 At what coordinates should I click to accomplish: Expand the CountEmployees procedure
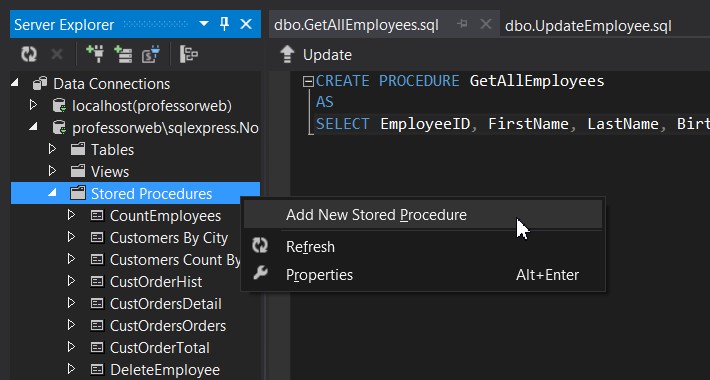[x=71, y=215]
